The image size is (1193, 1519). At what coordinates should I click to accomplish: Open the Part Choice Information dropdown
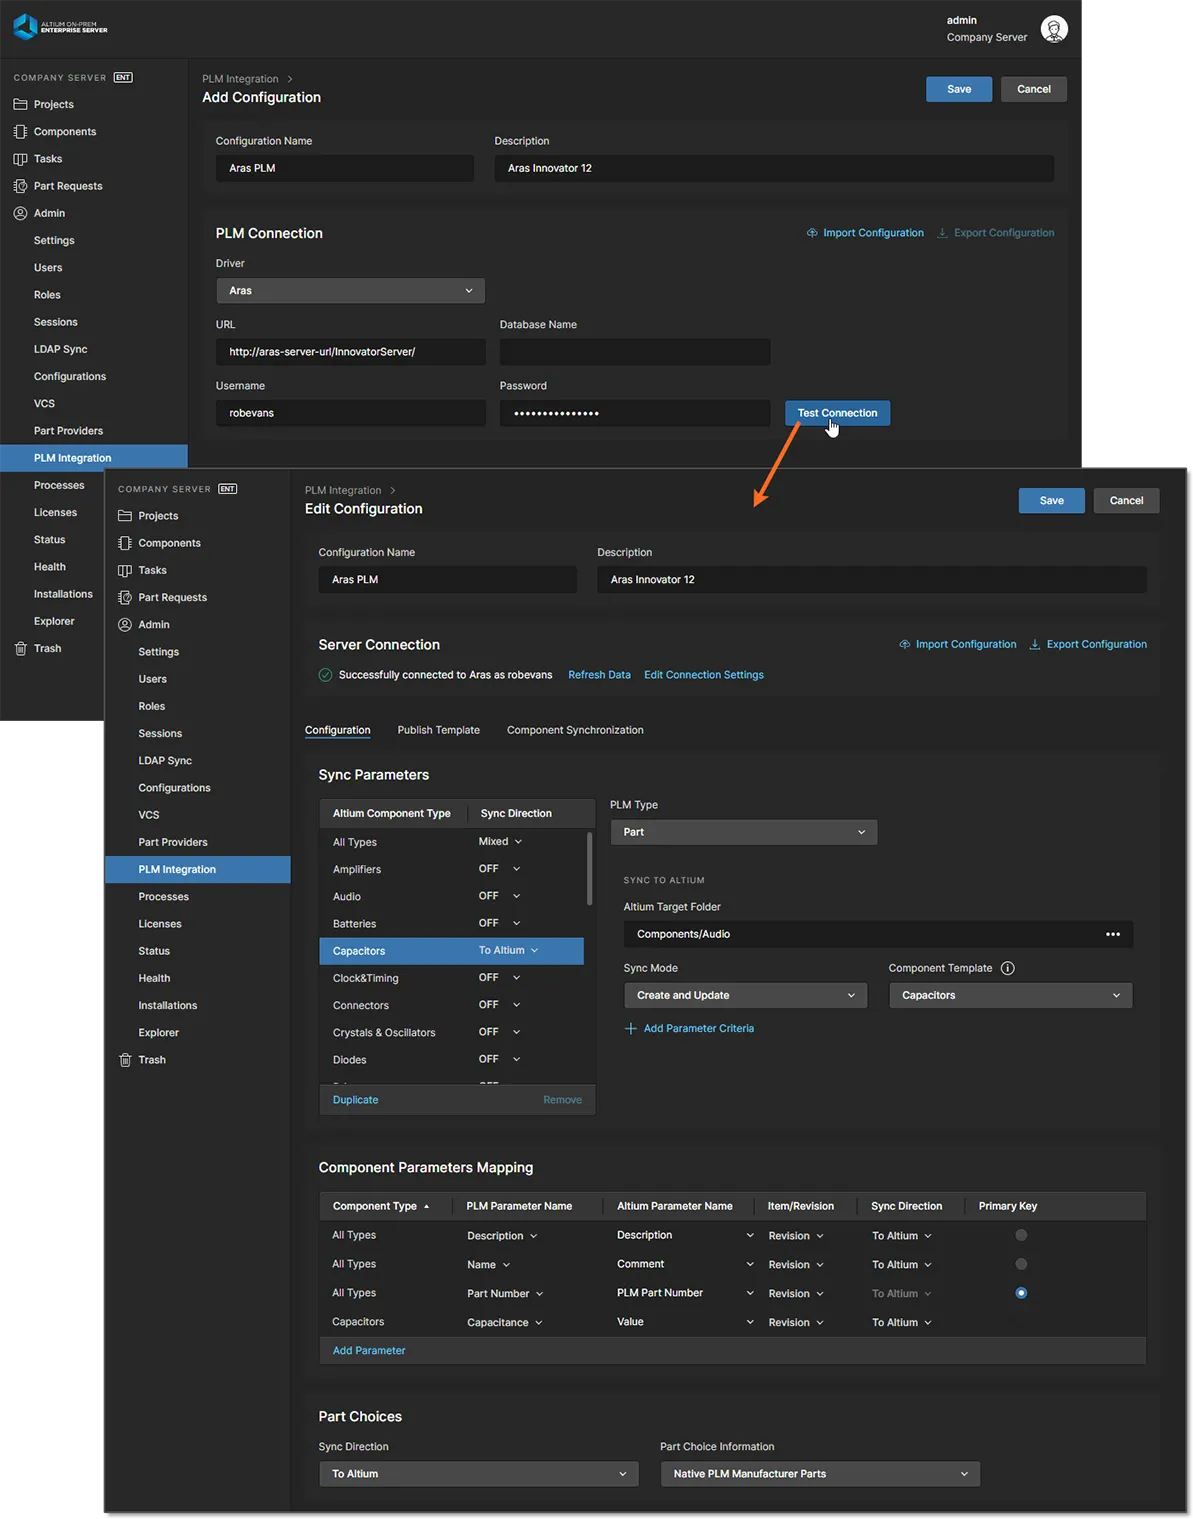coord(820,1474)
